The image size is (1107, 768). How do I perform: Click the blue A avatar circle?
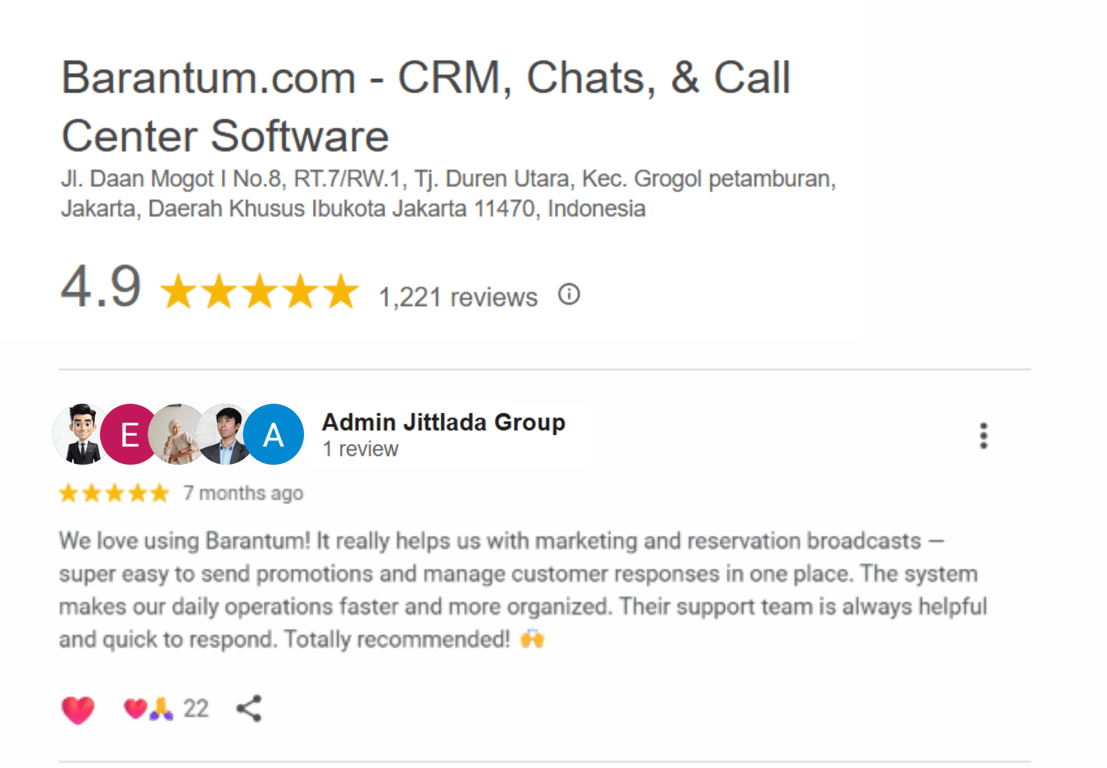click(x=274, y=434)
